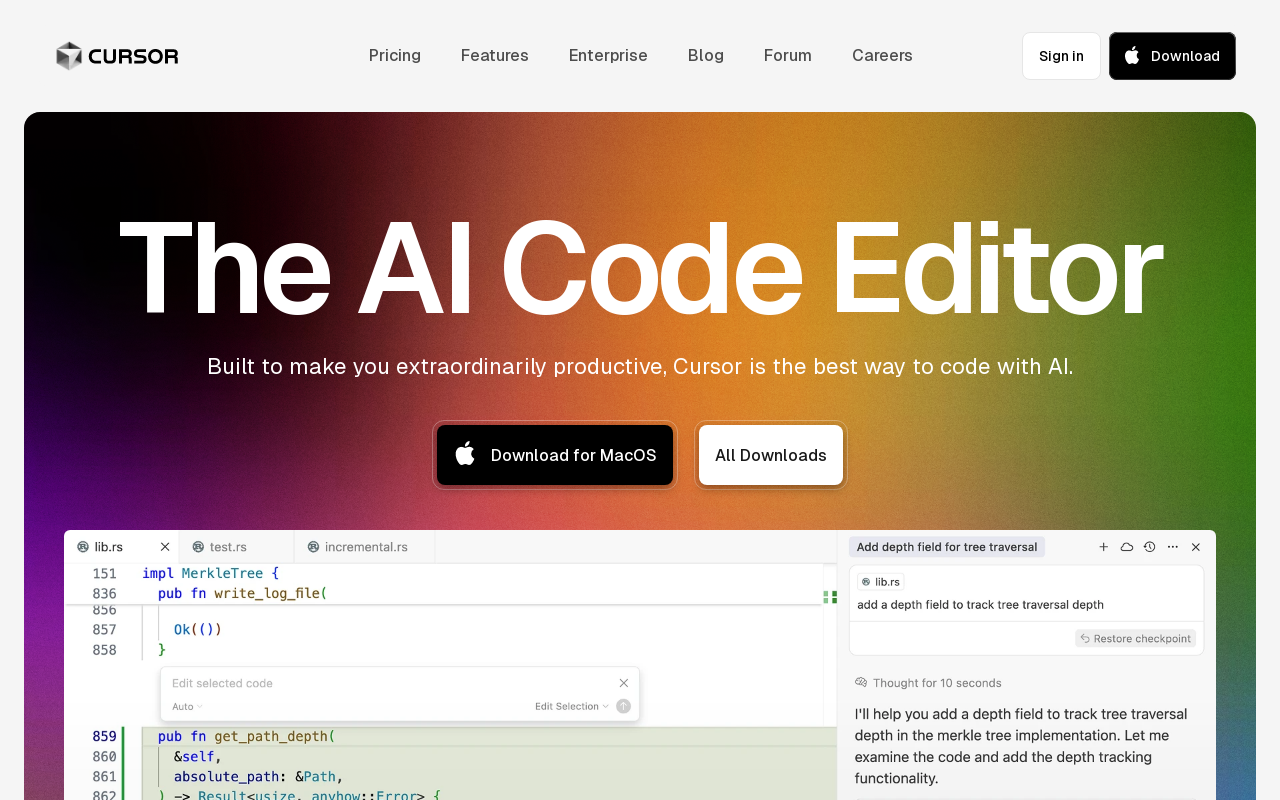Image resolution: width=1280 pixels, height=800 pixels.
Task: Close the Edit selected code popup
Action: [x=624, y=683]
